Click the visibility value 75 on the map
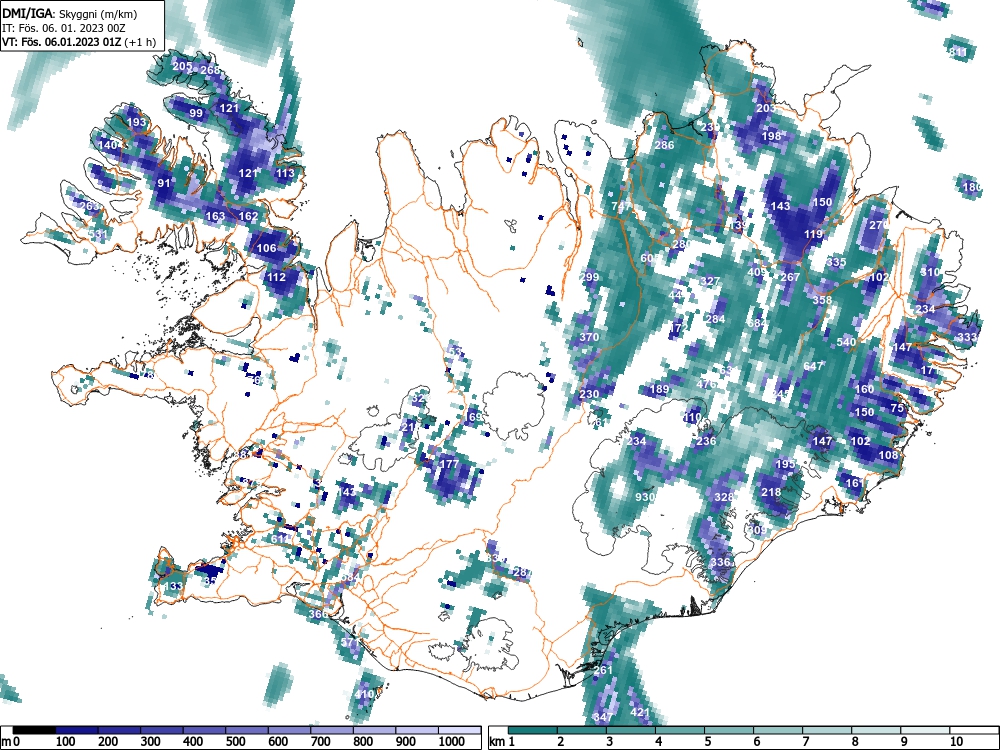The width and height of the screenshot is (1000, 750). (897, 408)
